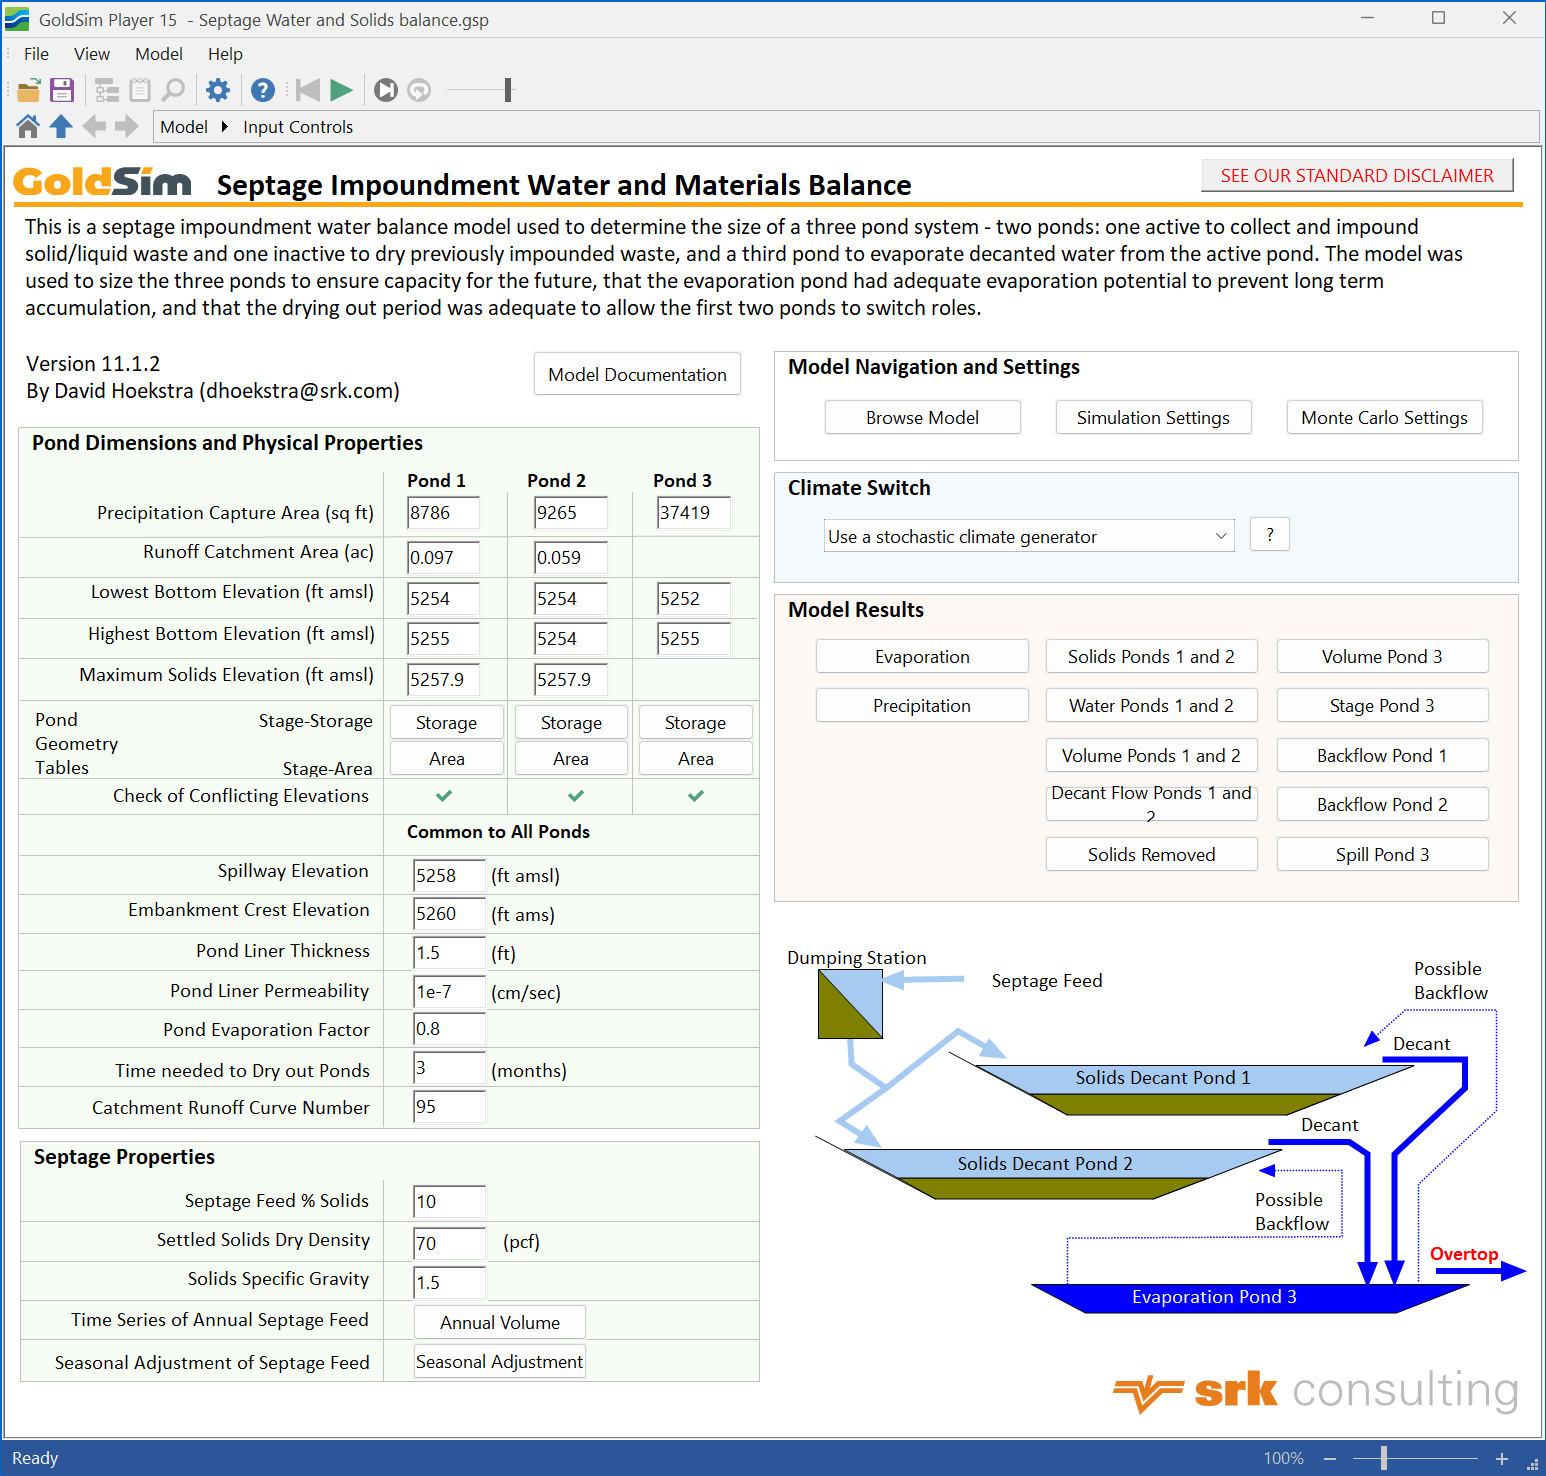Click the Dumping Station icon in diagram
Screen dimensions: 1546x1476
(850, 1004)
